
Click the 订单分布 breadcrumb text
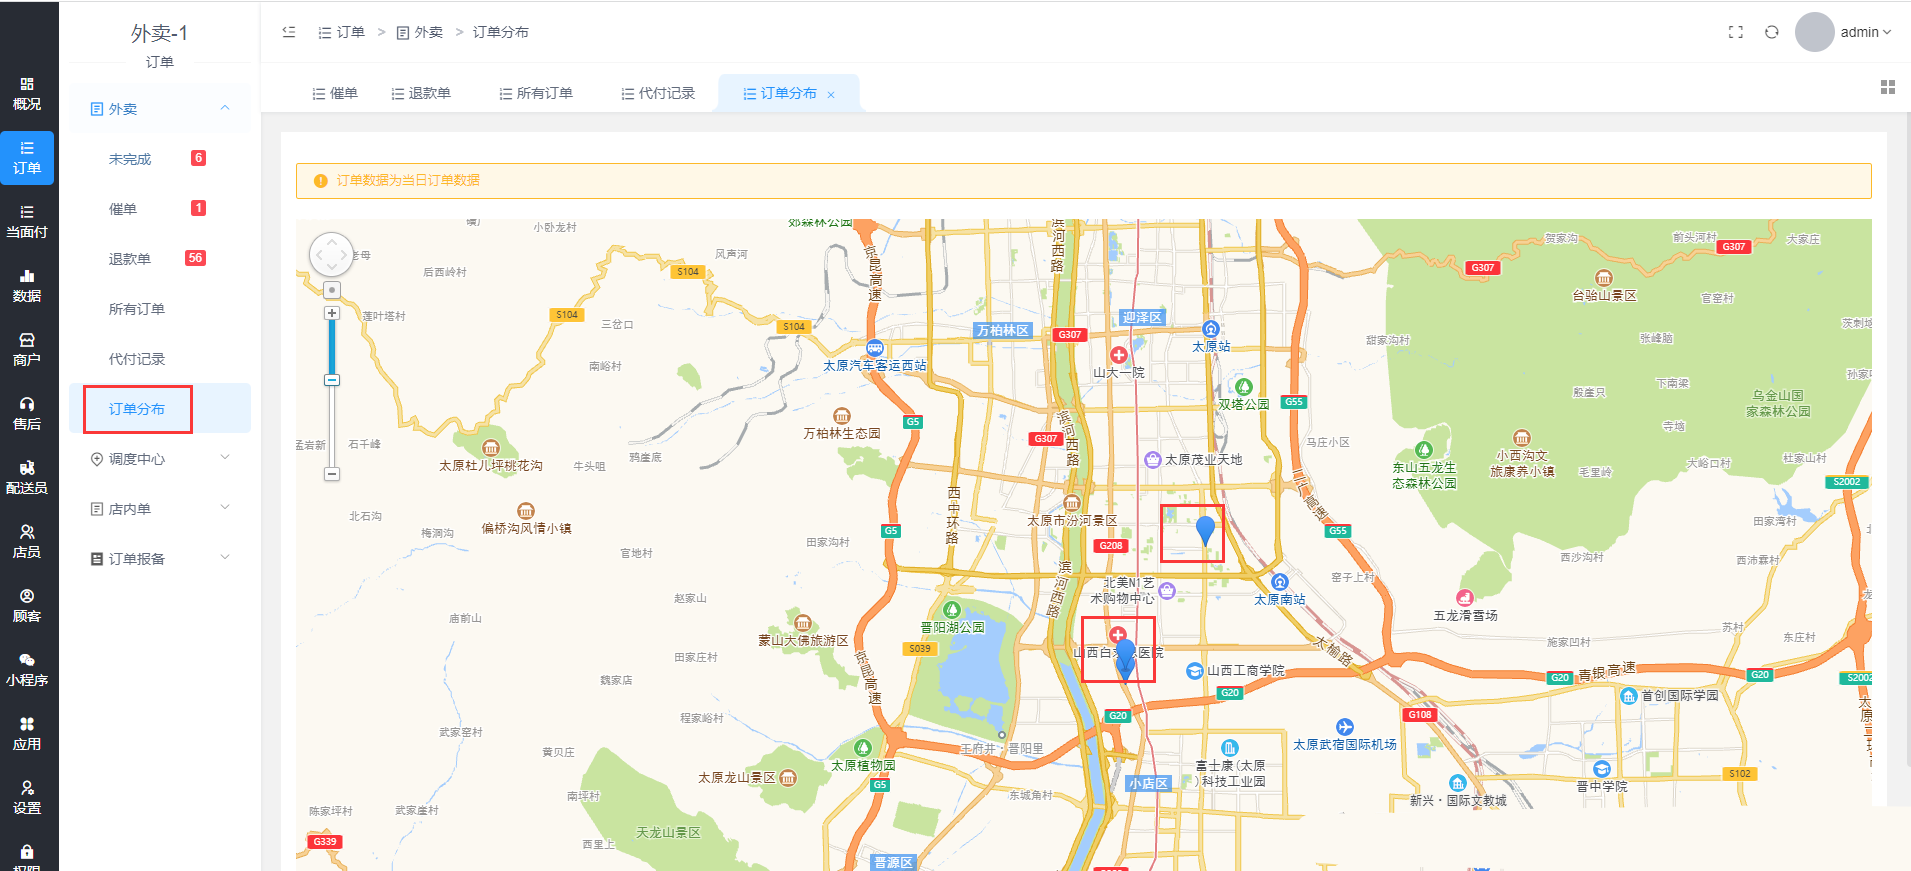coord(501,32)
